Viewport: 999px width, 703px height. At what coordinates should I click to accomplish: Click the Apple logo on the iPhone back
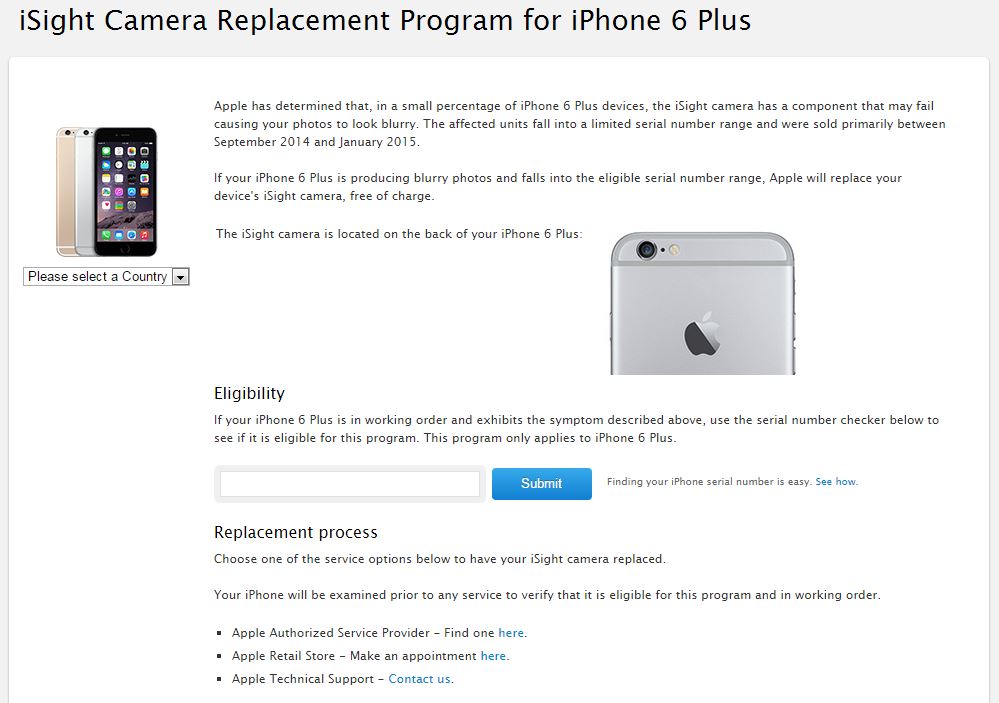click(x=702, y=334)
